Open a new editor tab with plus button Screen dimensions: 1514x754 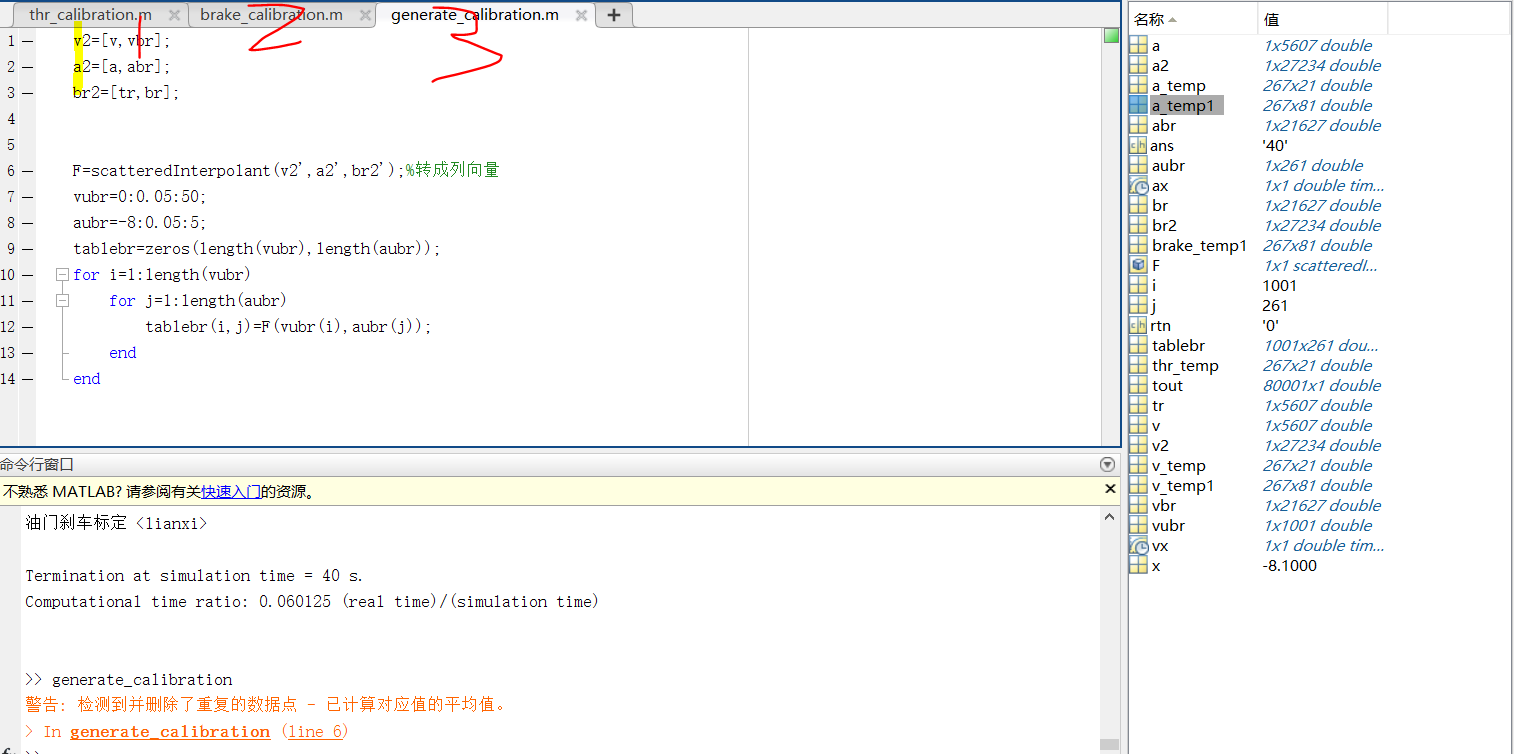tap(613, 15)
